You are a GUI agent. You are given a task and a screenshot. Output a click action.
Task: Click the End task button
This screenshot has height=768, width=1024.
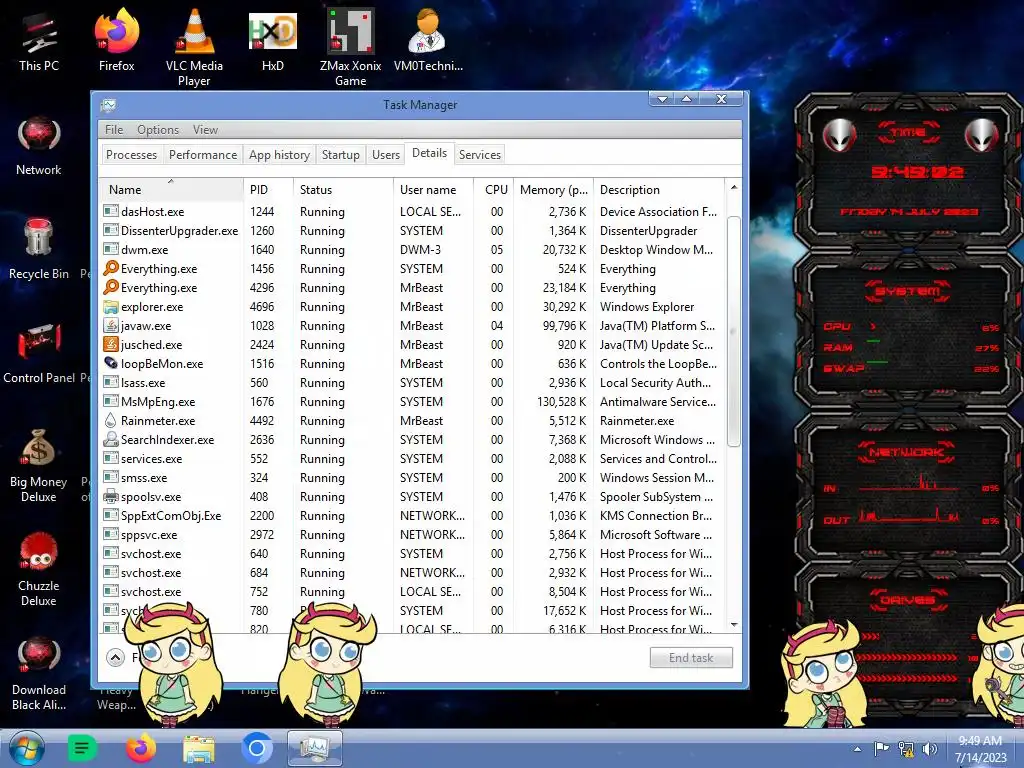pyautogui.click(x=691, y=658)
